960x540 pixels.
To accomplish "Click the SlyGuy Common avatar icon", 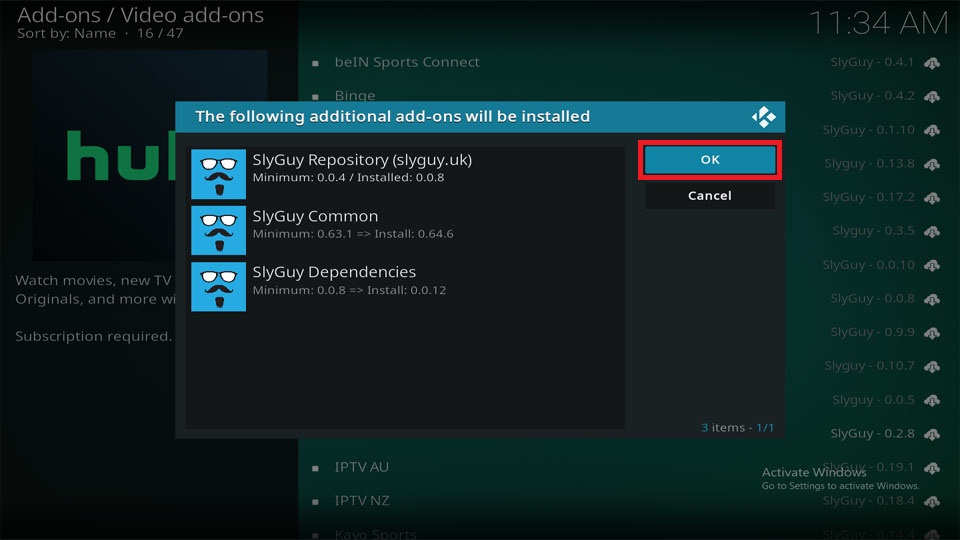I will click(219, 230).
